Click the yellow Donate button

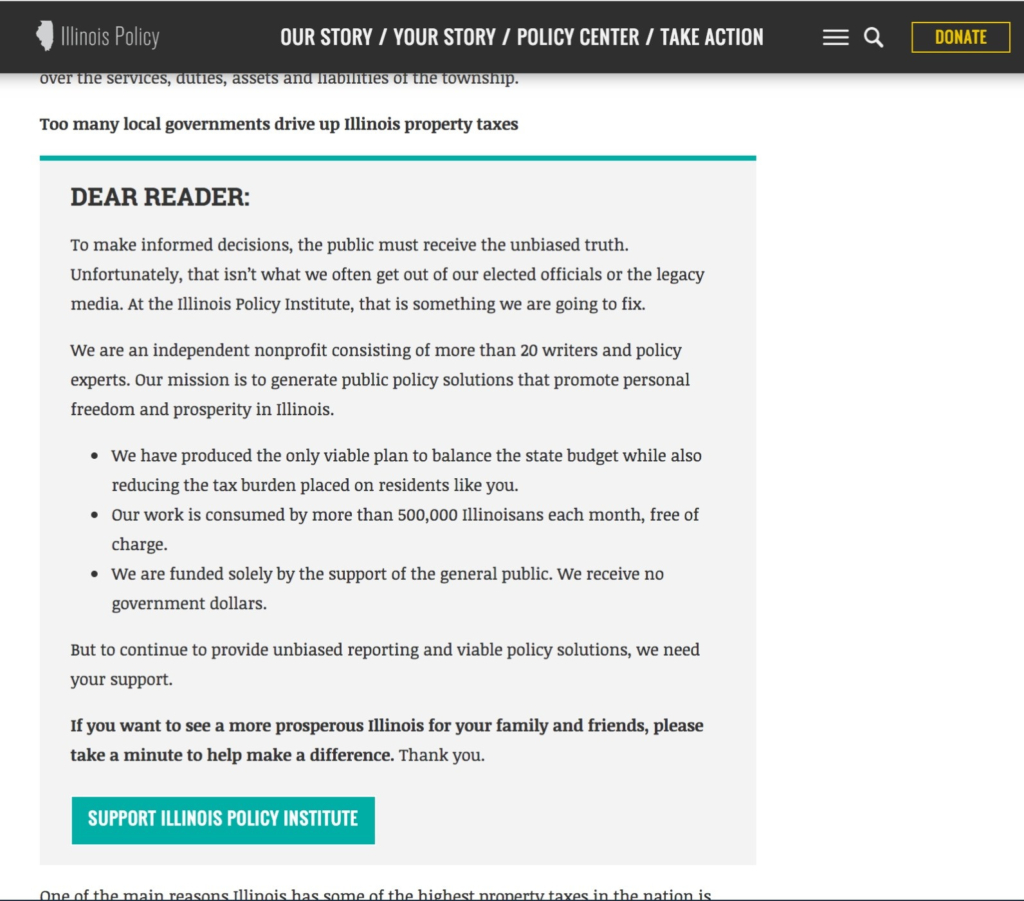960,37
